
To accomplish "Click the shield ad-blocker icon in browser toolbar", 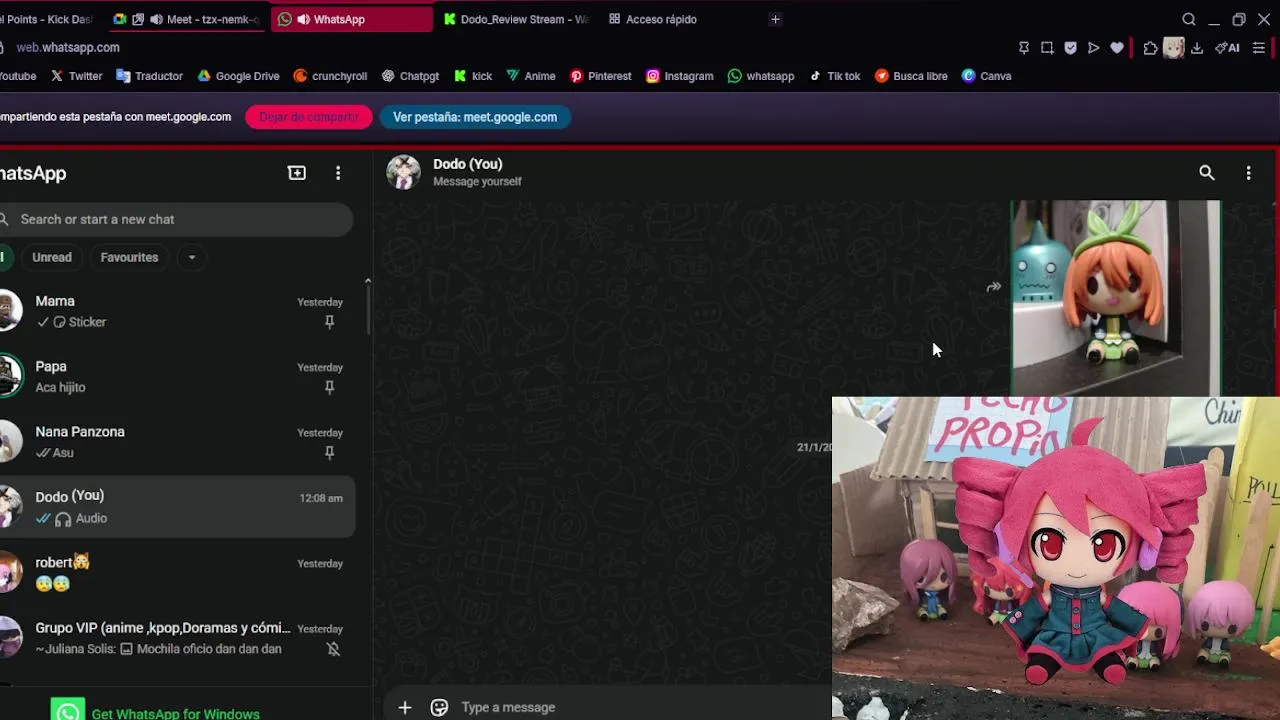I will 1070,48.
